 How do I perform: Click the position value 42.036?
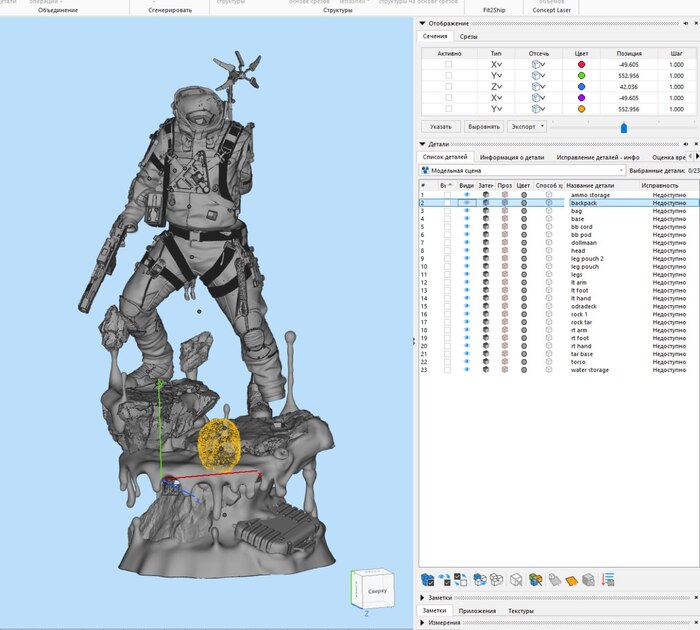pyautogui.click(x=629, y=87)
